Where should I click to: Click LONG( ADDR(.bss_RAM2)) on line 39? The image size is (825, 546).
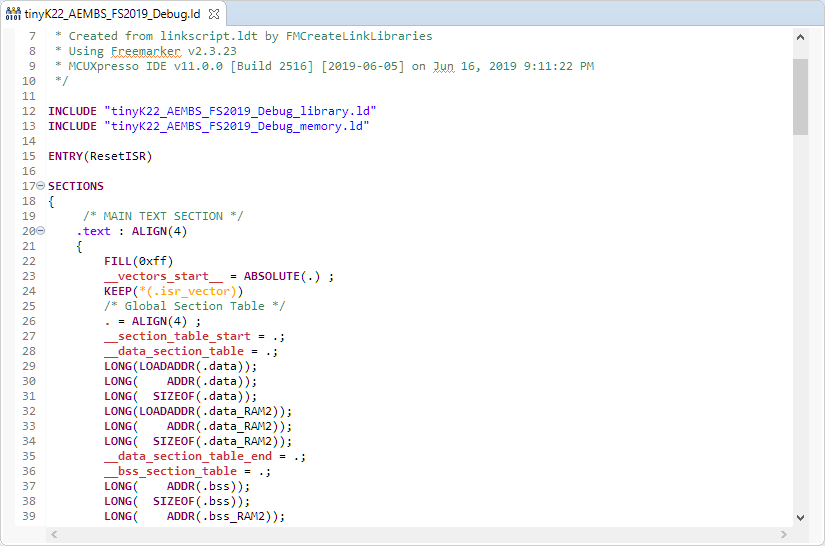tap(194, 517)
